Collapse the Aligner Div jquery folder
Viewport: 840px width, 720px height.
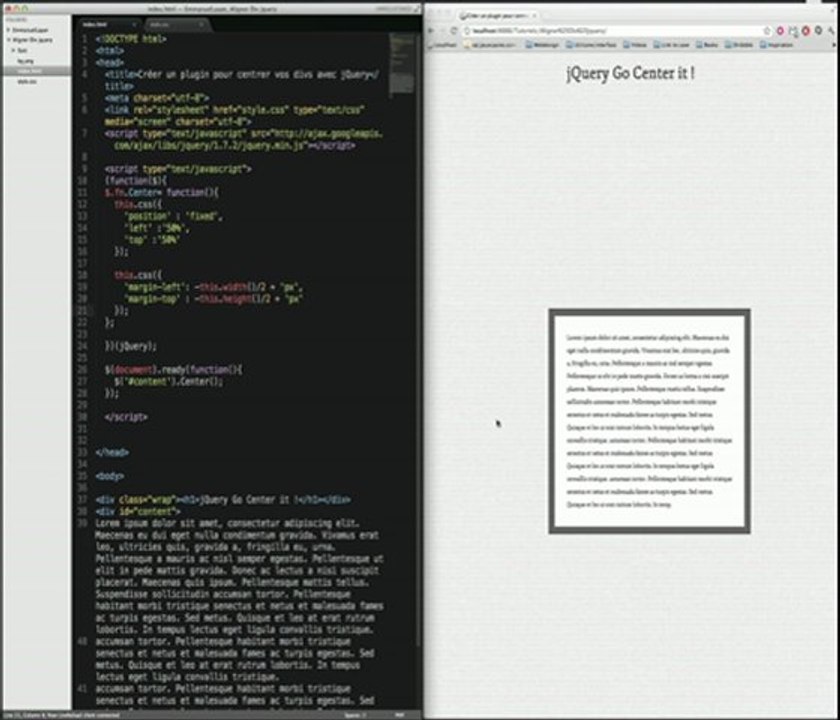pyautogui.click(x=8, y=40)
